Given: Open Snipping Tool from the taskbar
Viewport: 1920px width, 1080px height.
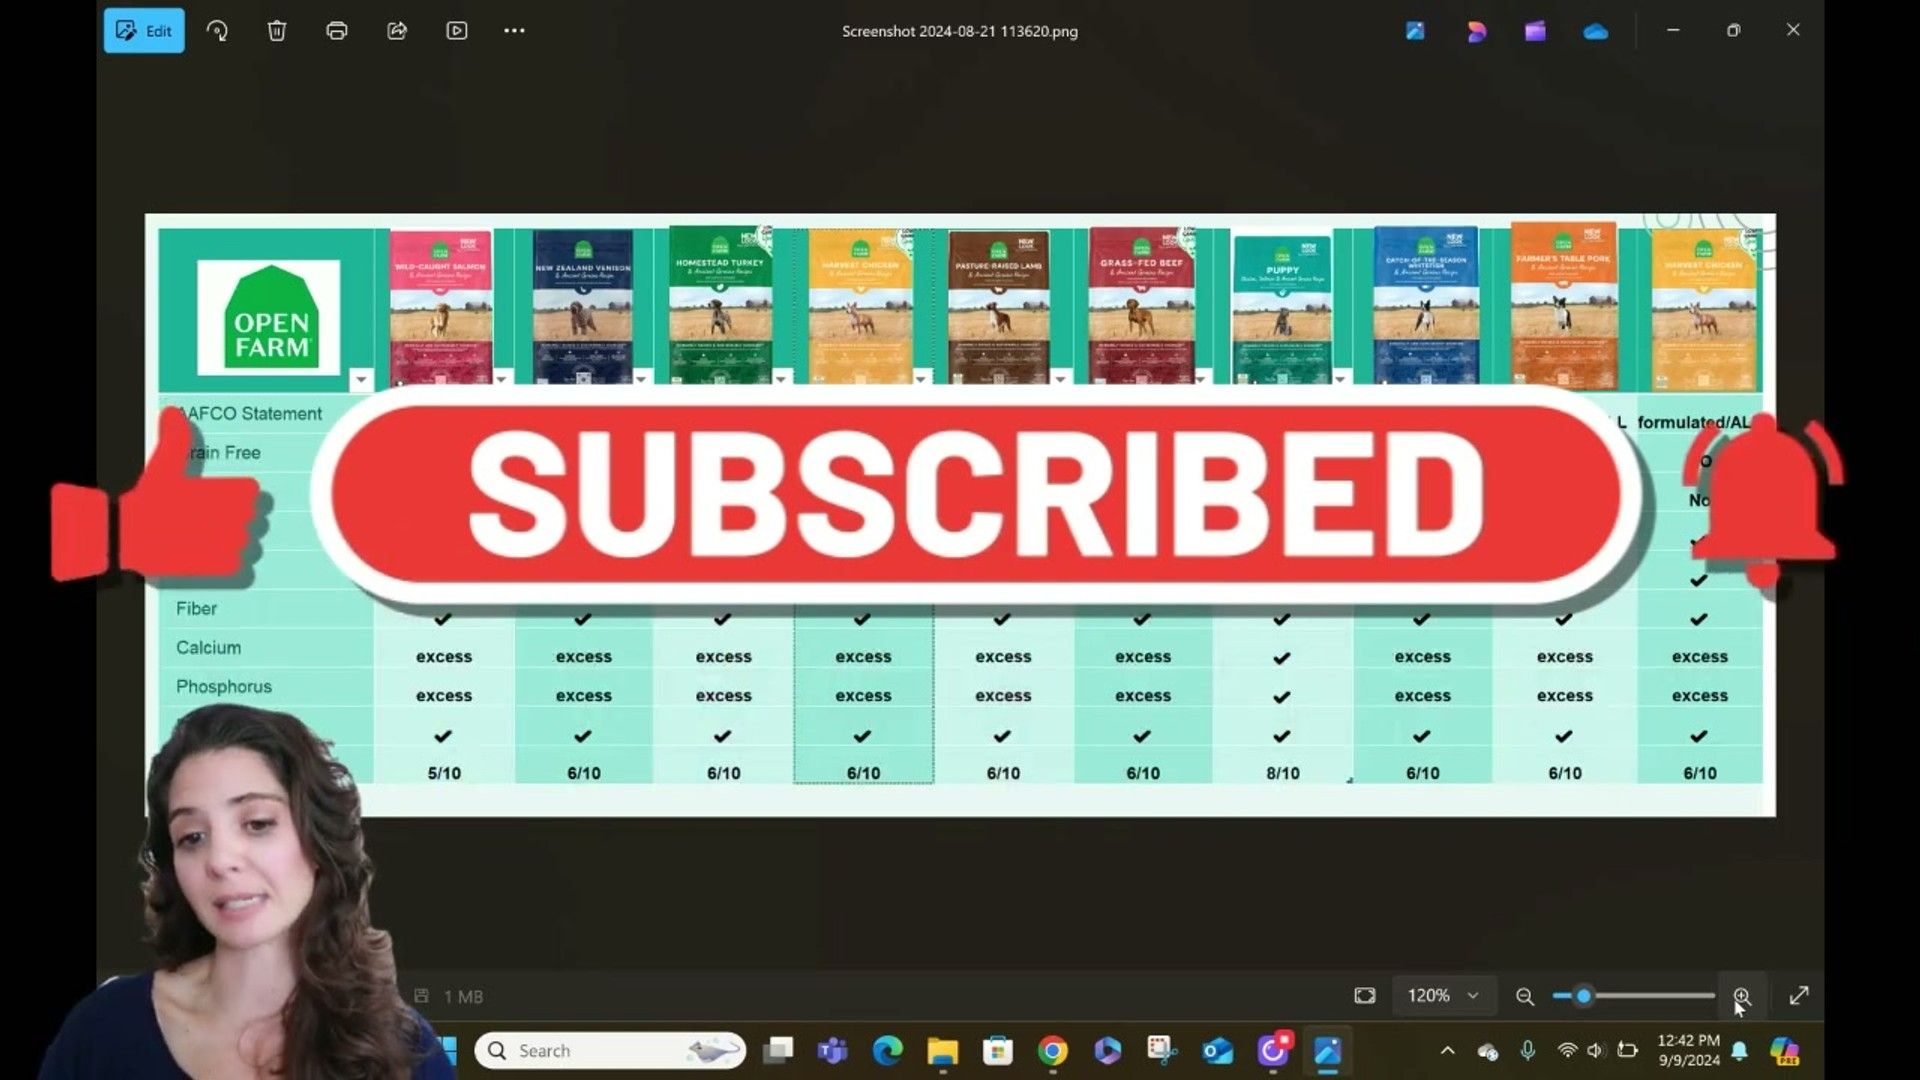Looking at the screenshot, I should pyautogui.click(x=1162, y=1051).
